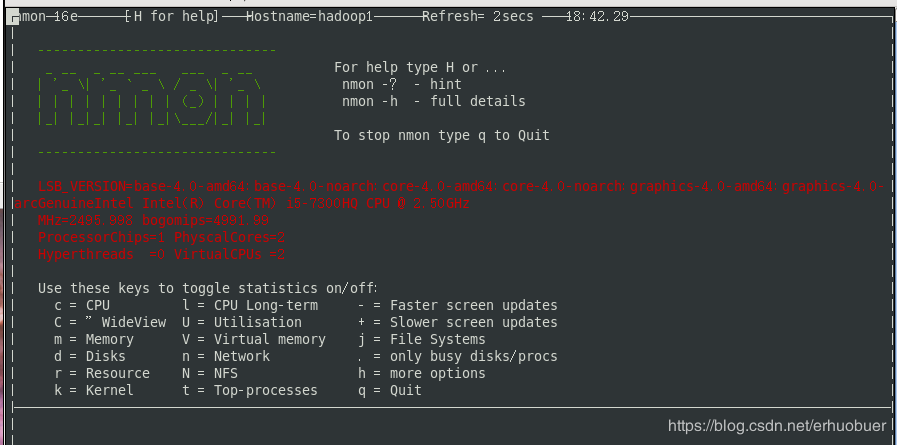This screenshot has height=445, width=897.
Task: Click the terminal cursor block at top-left
Action: coord(15,17)
